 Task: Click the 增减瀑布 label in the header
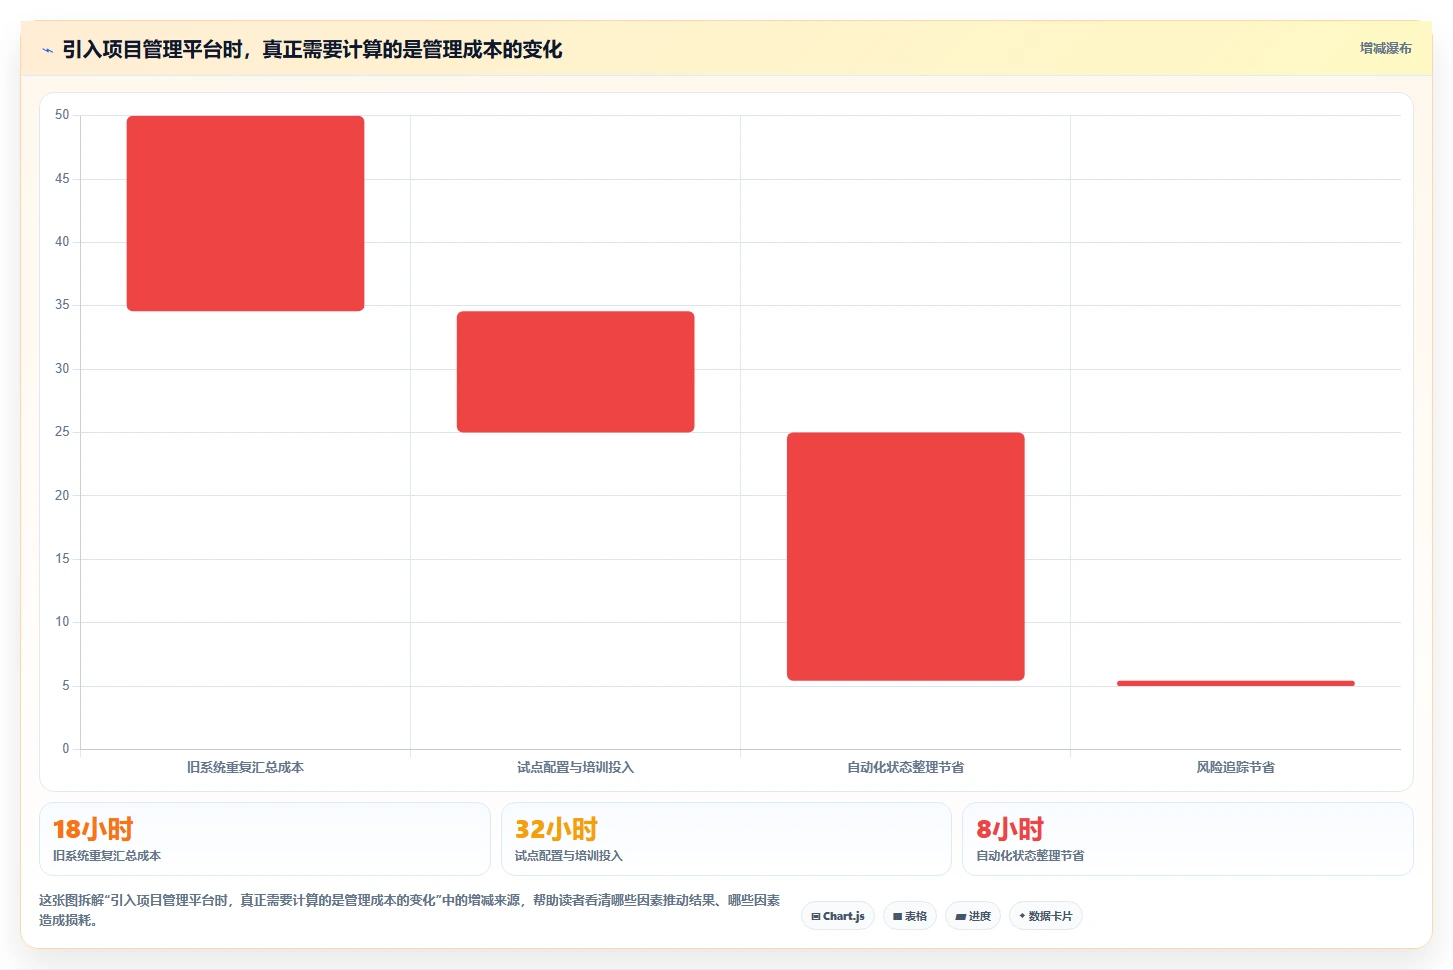coord(1385,48)
